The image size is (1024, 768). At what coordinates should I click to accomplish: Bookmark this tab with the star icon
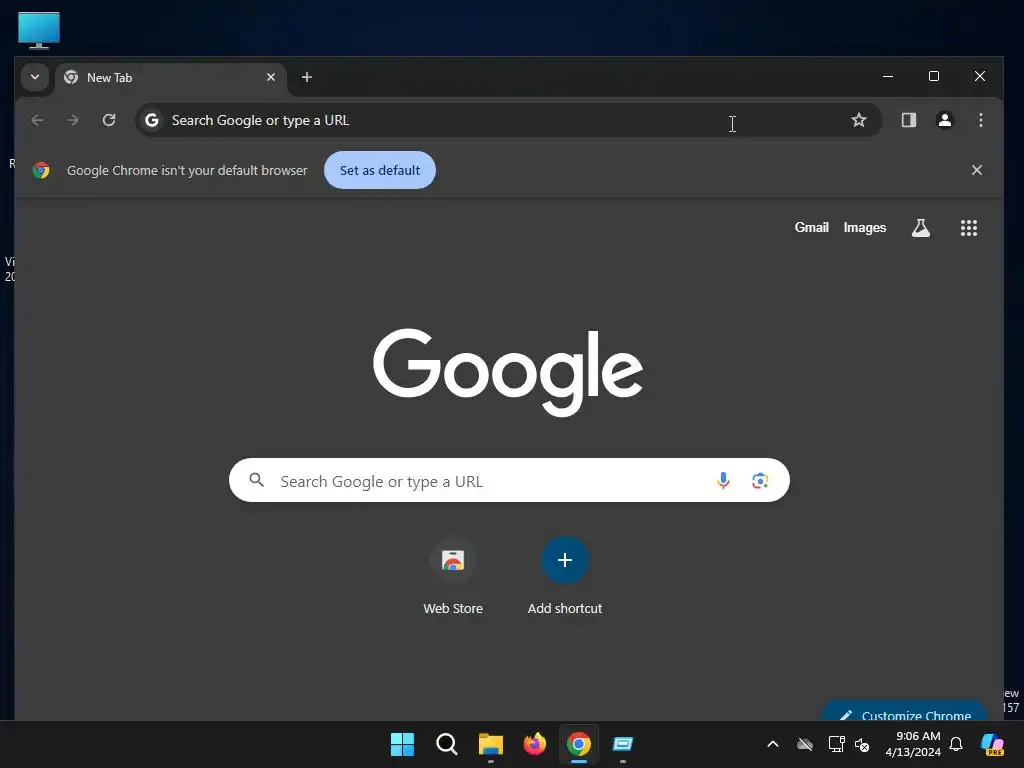pyautogui.click(x=859, y=120)
